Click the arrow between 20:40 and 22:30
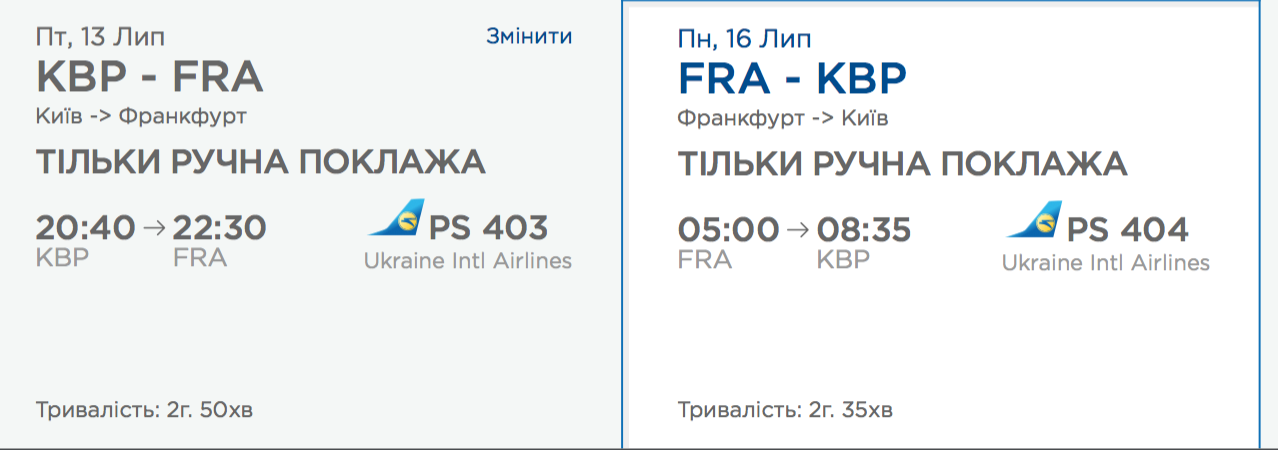This screenshot has height=450, width=1278. click(153, 228)
